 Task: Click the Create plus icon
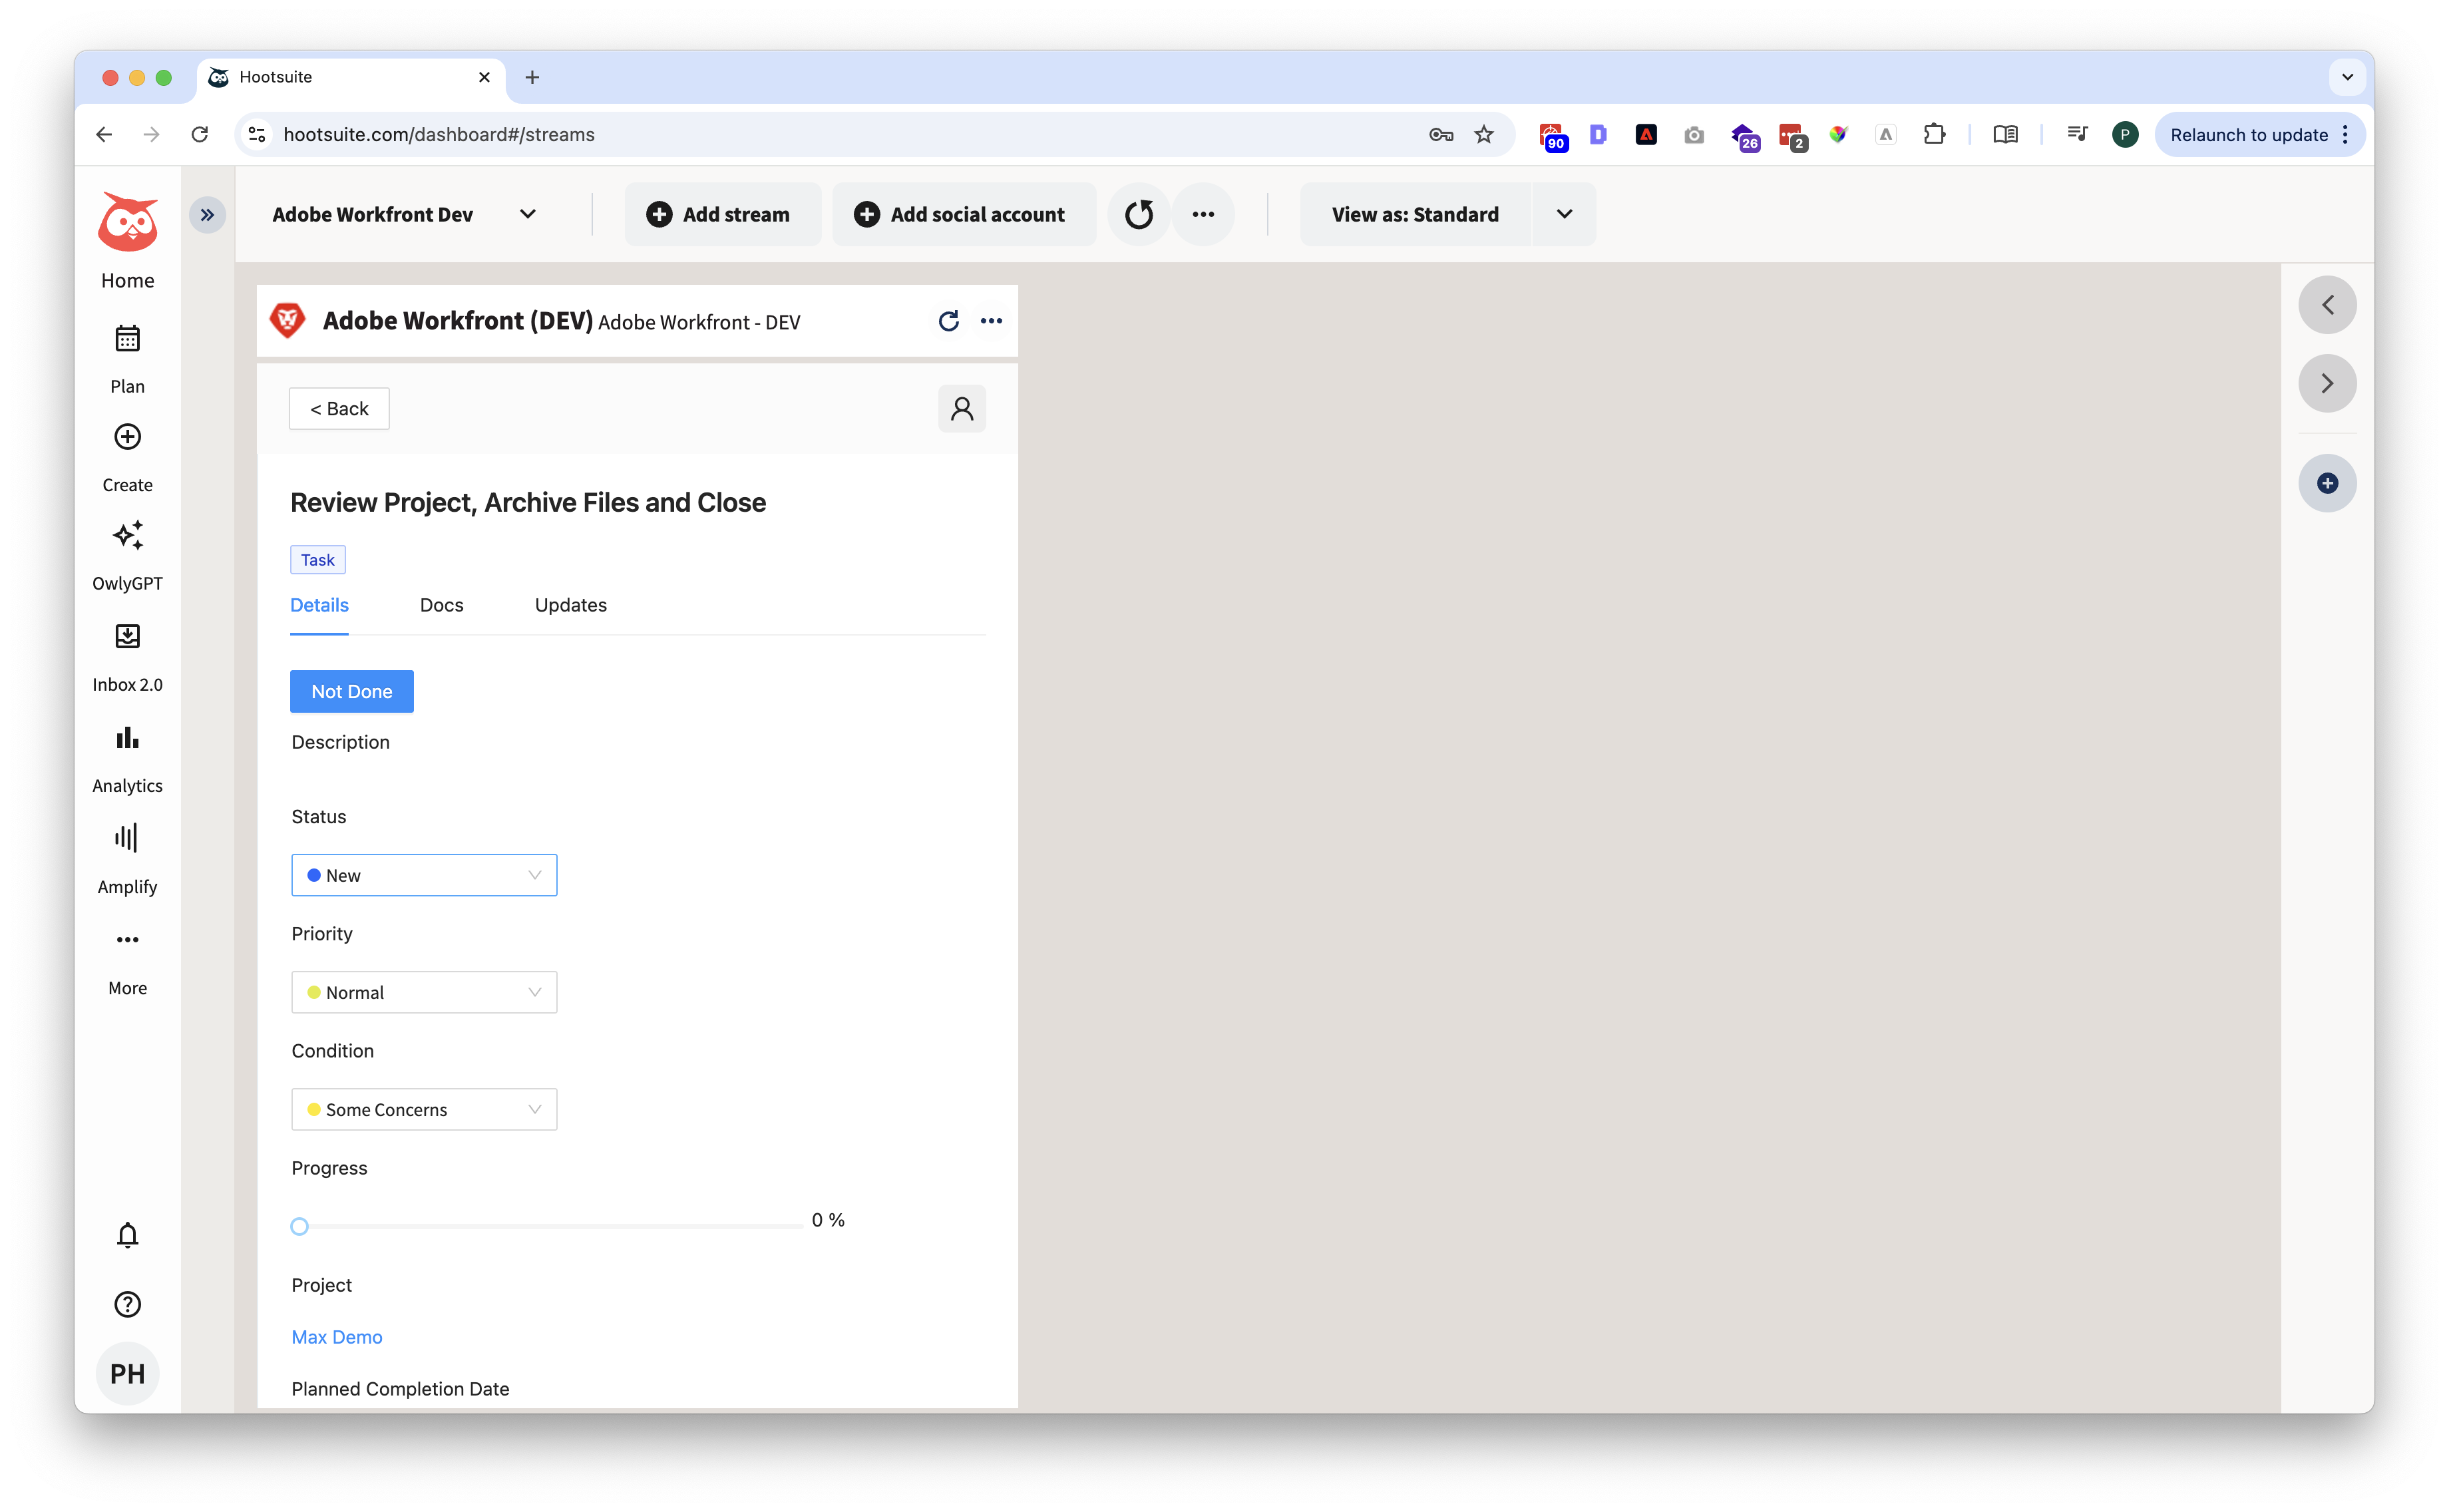point(127,437)
